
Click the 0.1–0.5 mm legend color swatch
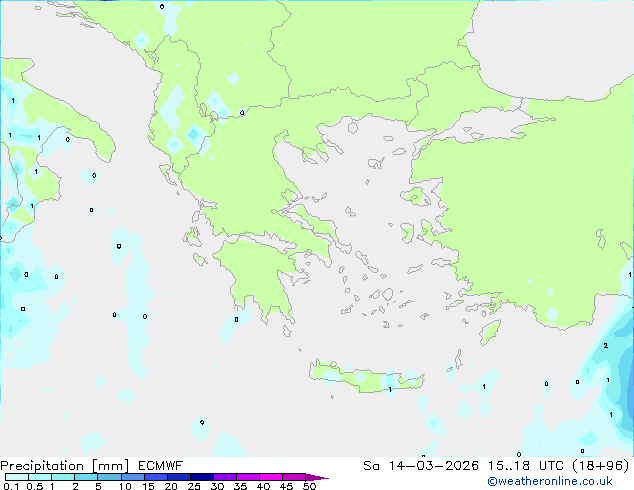click(x=17, y=477)
